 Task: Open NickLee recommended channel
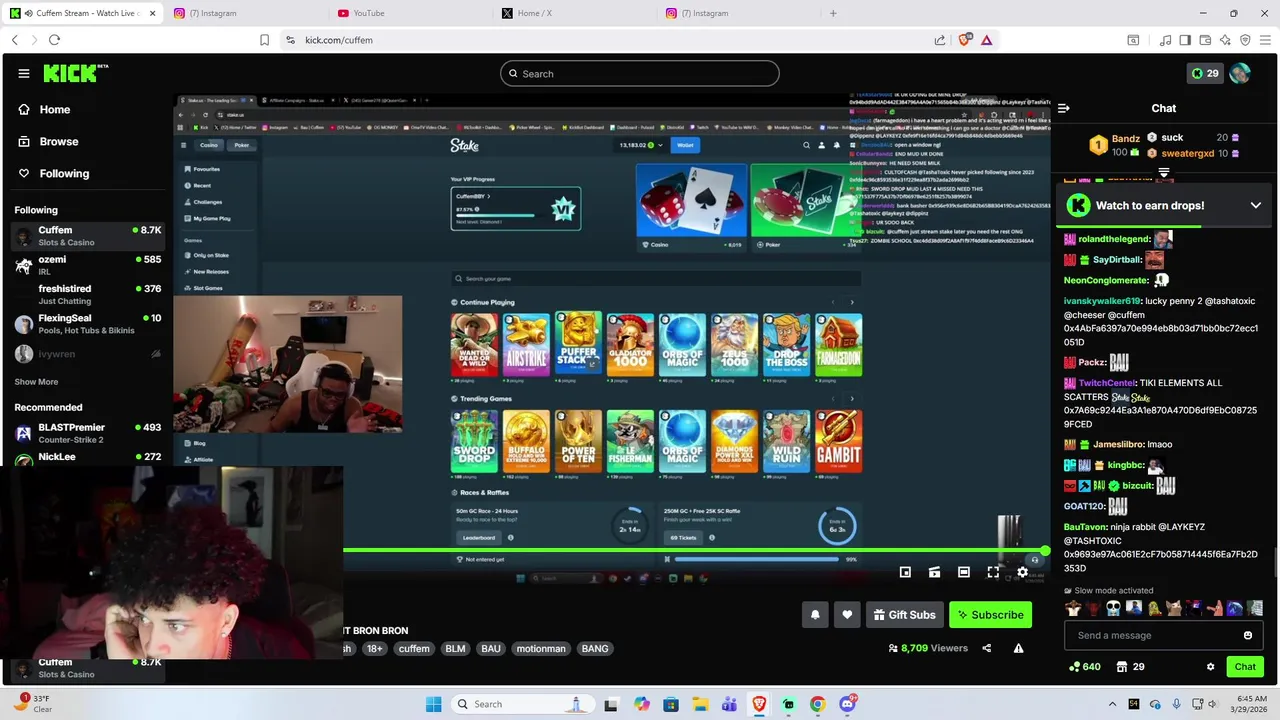pyautogui.click(x=87, y=458)
